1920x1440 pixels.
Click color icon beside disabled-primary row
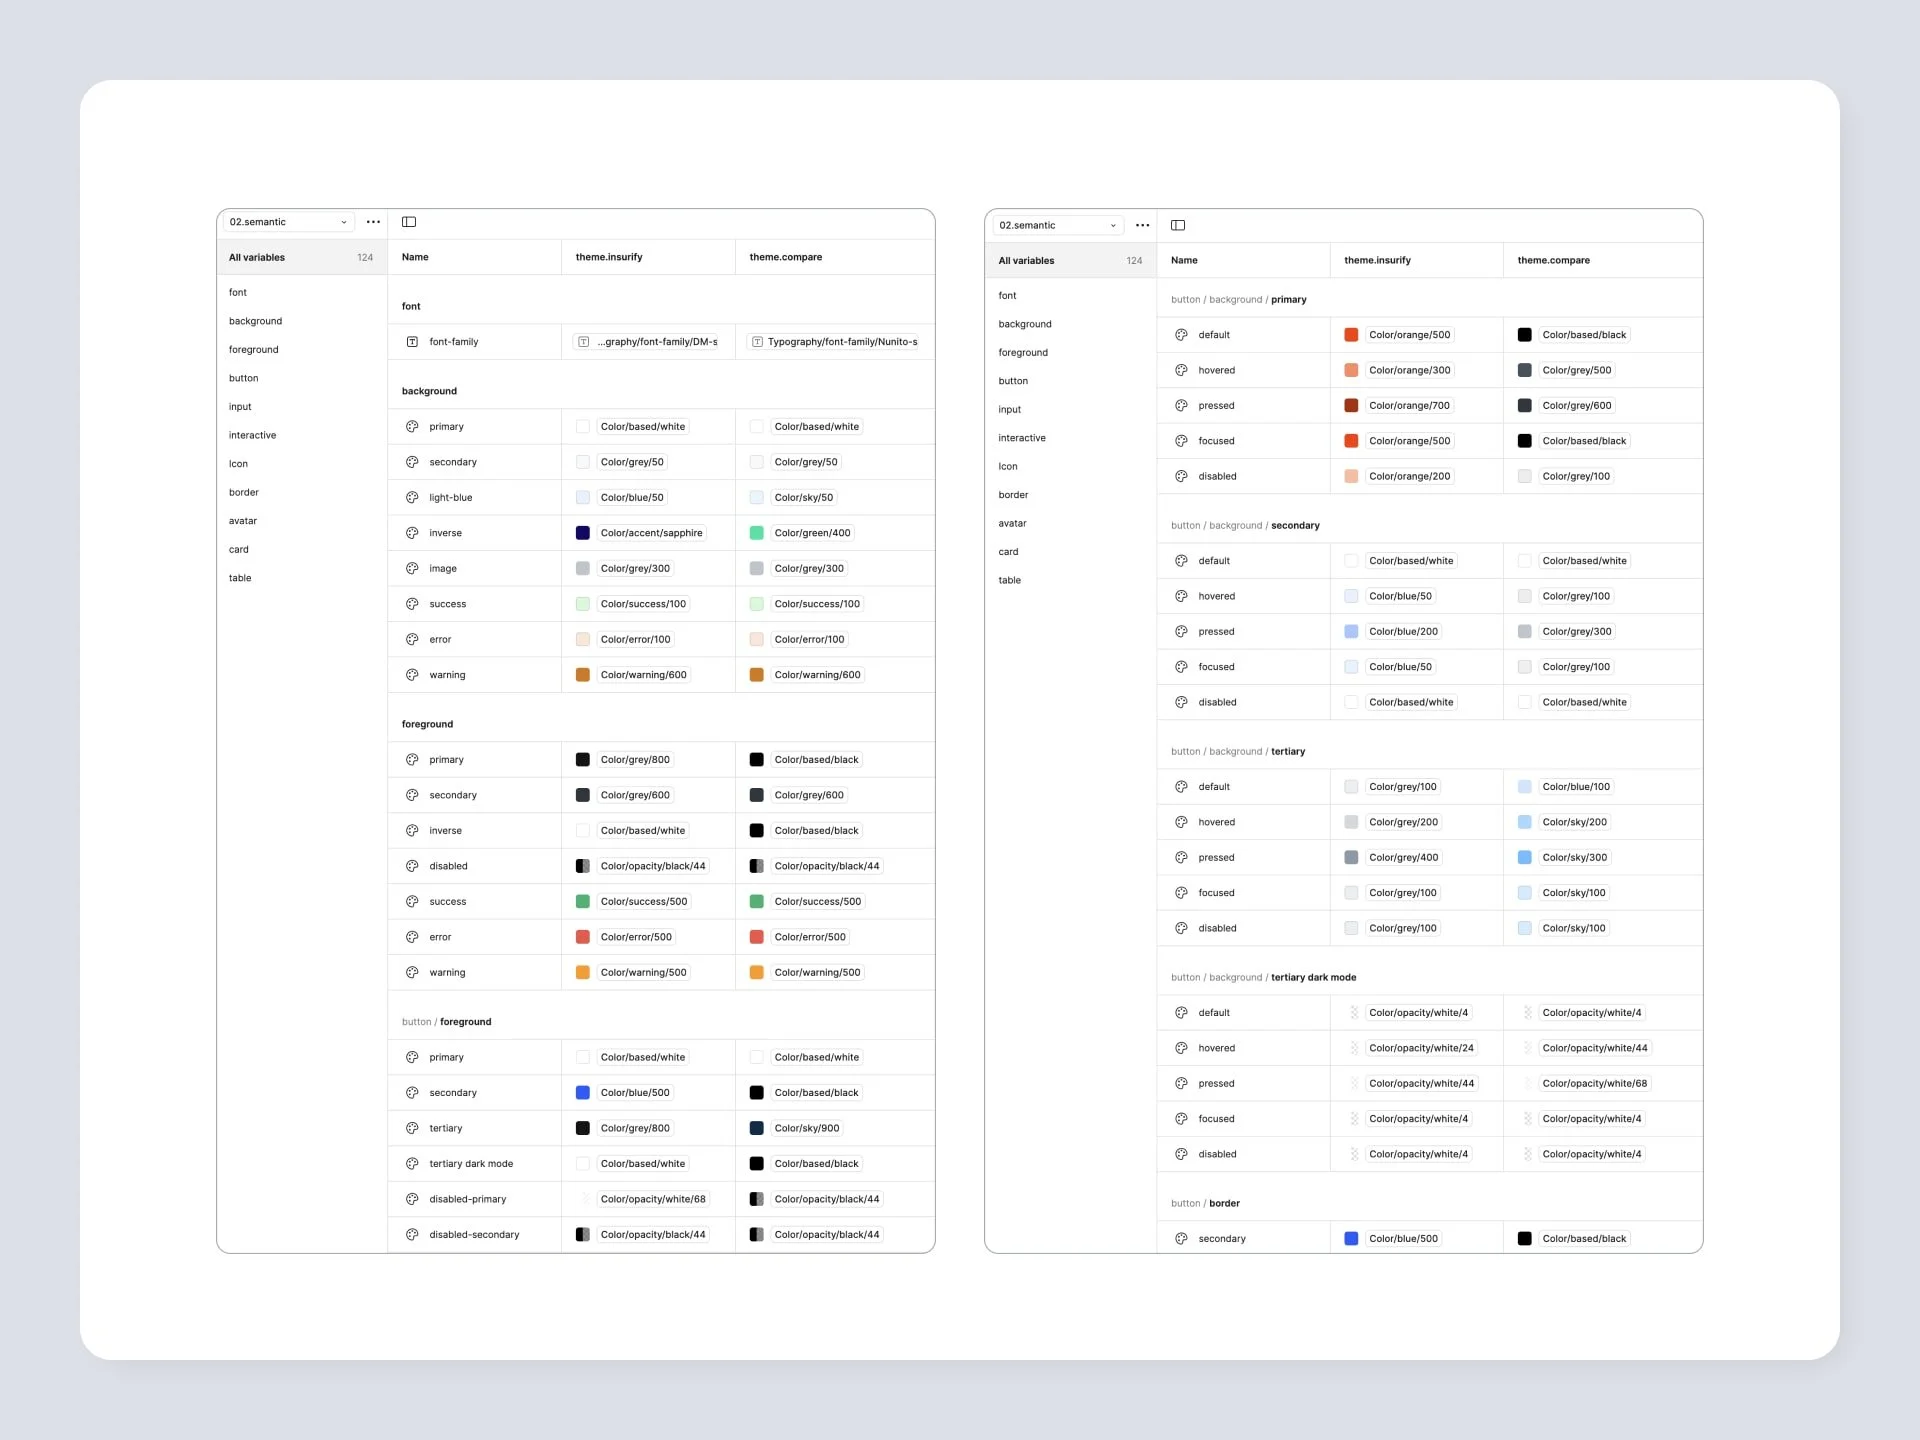(x=412, y=1199)
